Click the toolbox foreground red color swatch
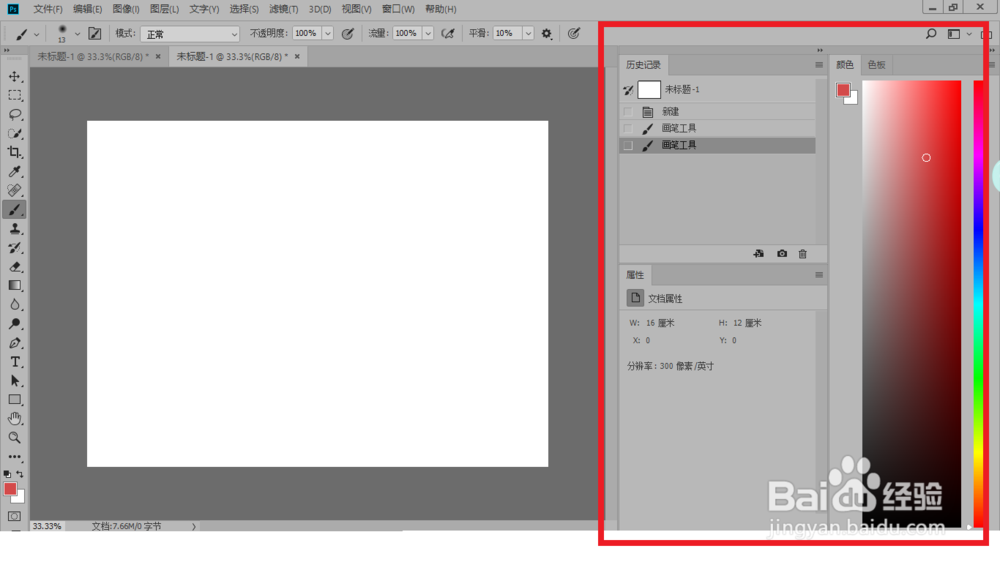Viewport: 1000px width, 562px height. [10, 489]
